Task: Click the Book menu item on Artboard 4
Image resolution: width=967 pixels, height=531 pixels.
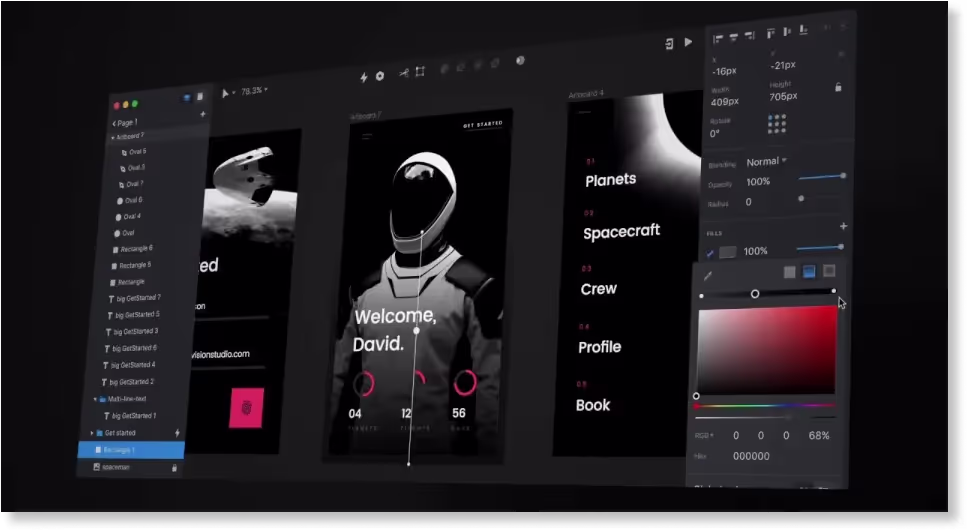Action: [593, 405]
